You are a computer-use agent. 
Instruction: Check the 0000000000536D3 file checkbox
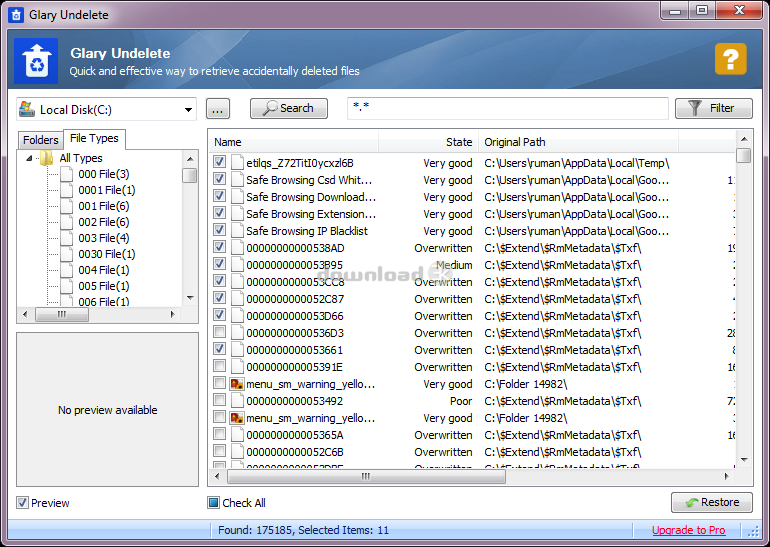tap(219, 331)
